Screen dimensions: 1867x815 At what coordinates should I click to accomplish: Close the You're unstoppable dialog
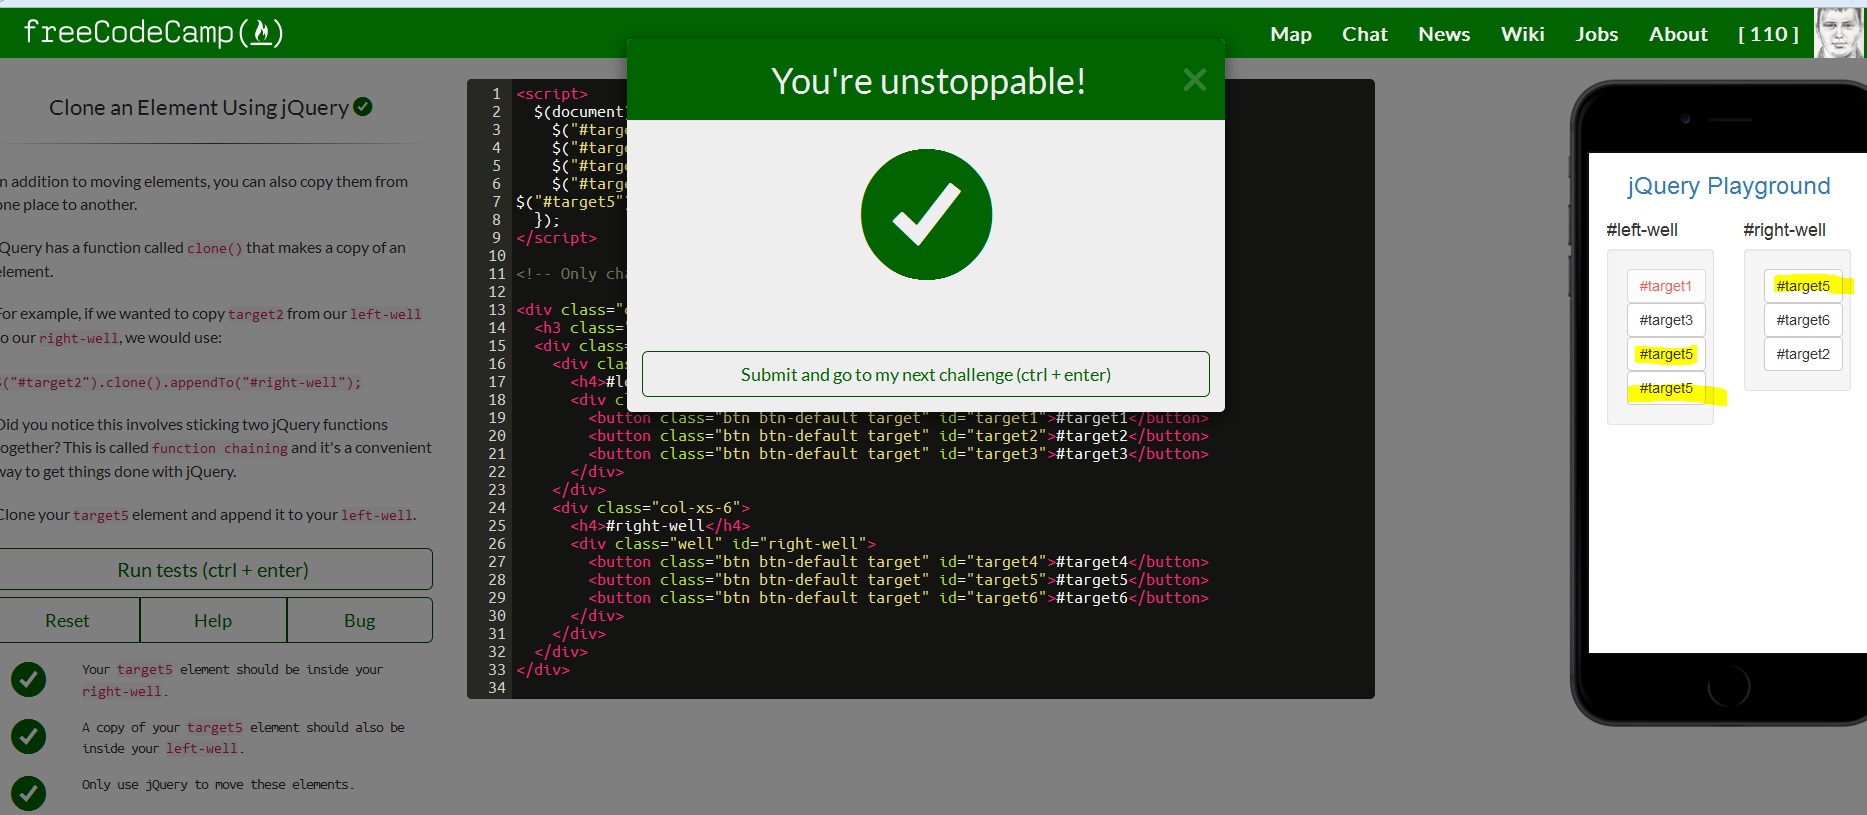tap(1194, 80)
